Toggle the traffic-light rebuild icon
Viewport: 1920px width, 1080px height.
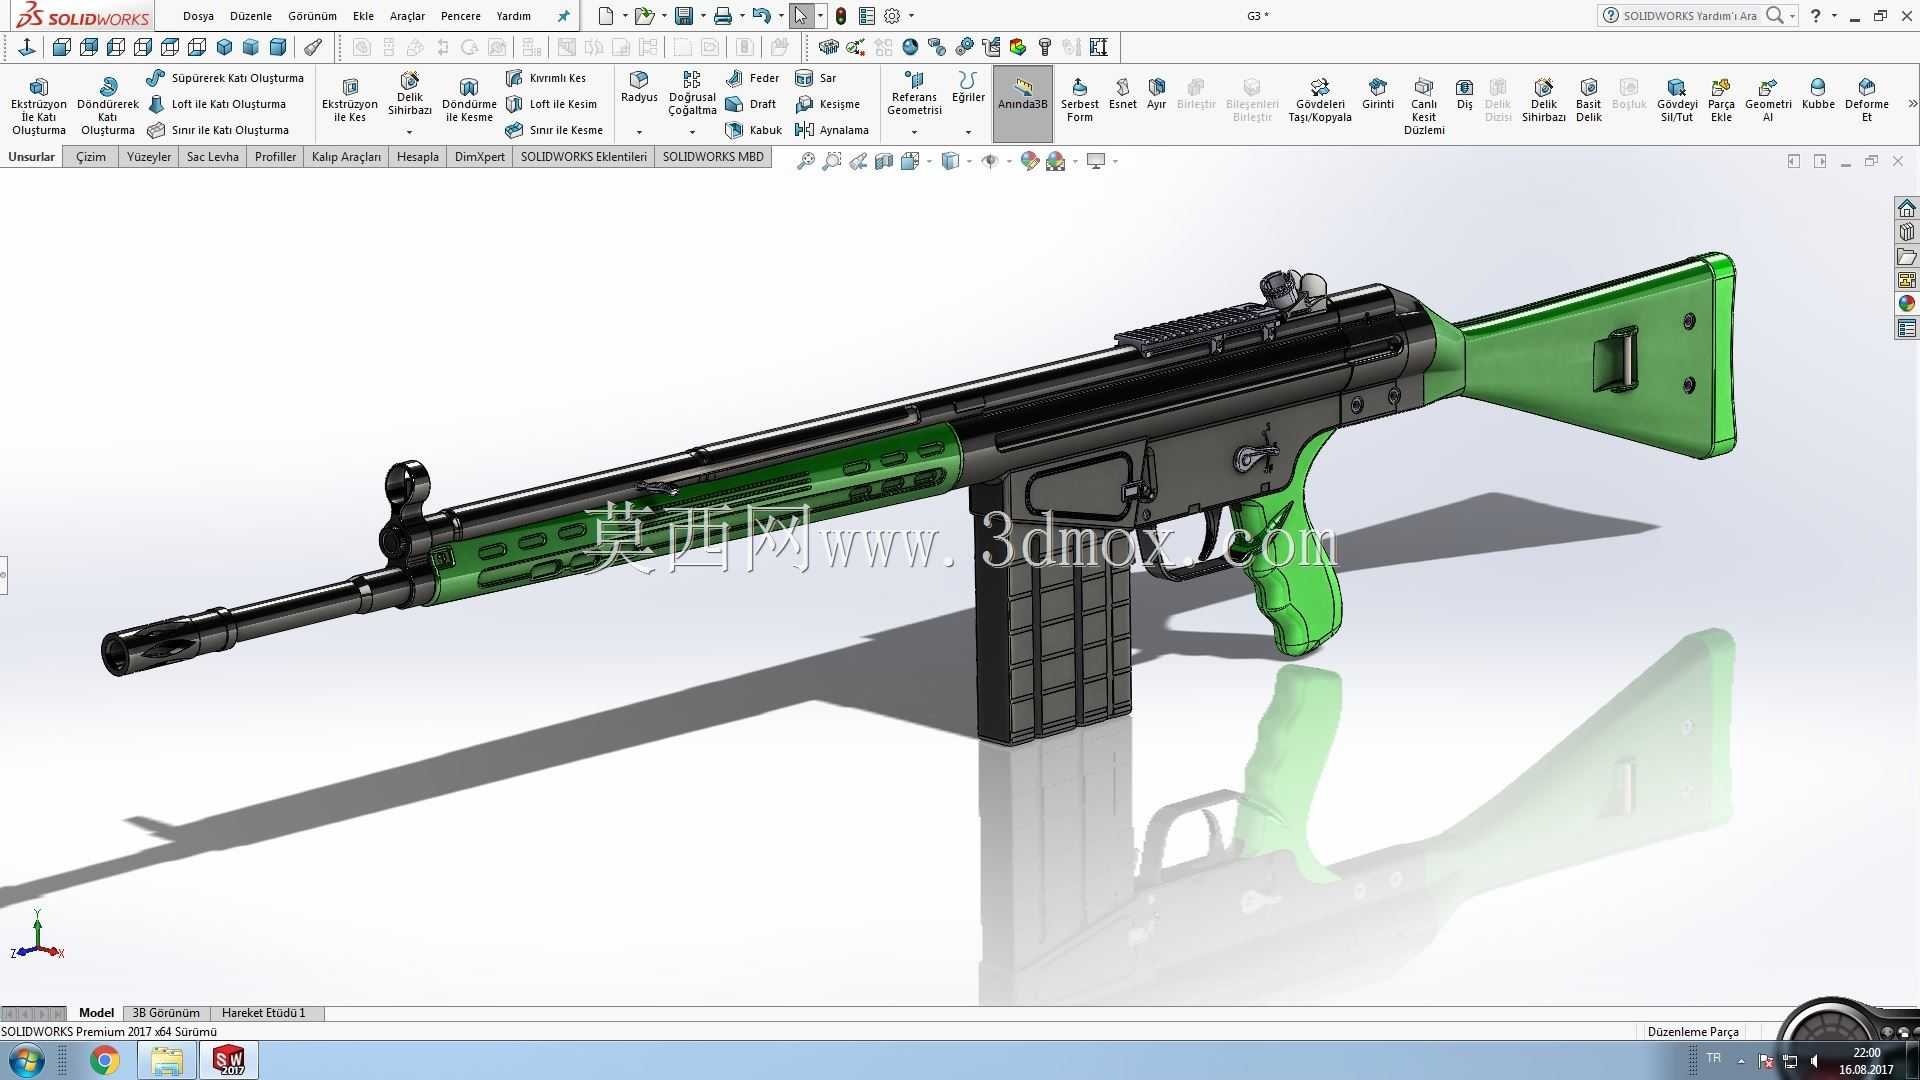[x=841, y=16]
